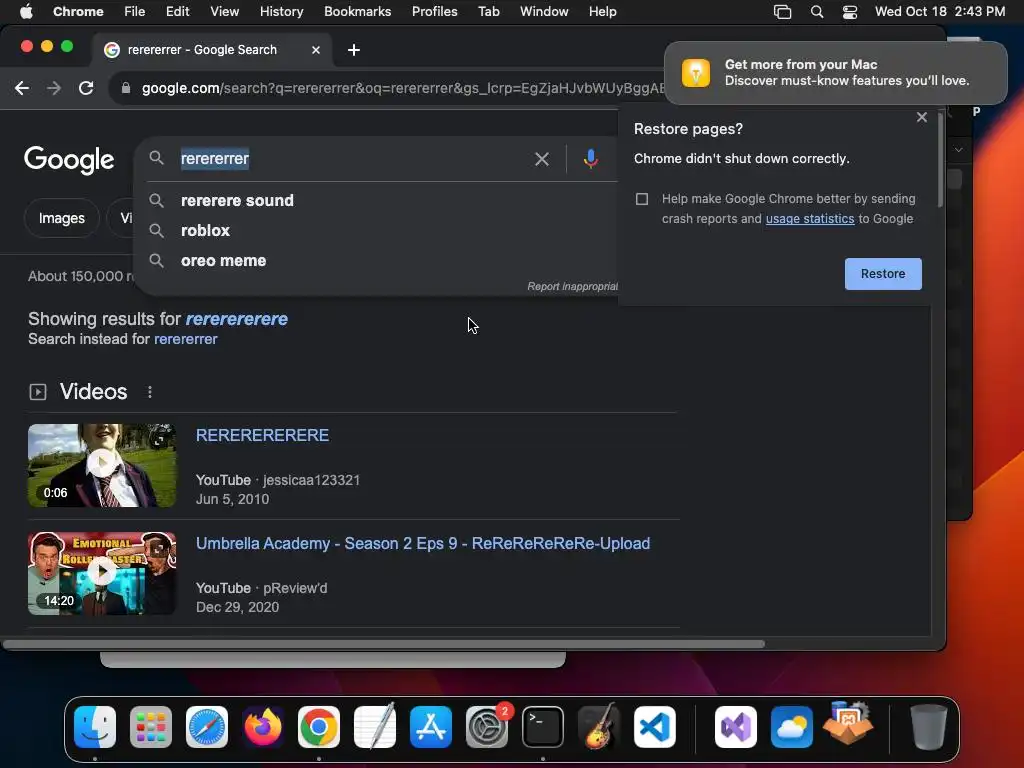1024x768 pixels.
Task: Open the weather cloud app in dock
Action: tap(792, 727)
